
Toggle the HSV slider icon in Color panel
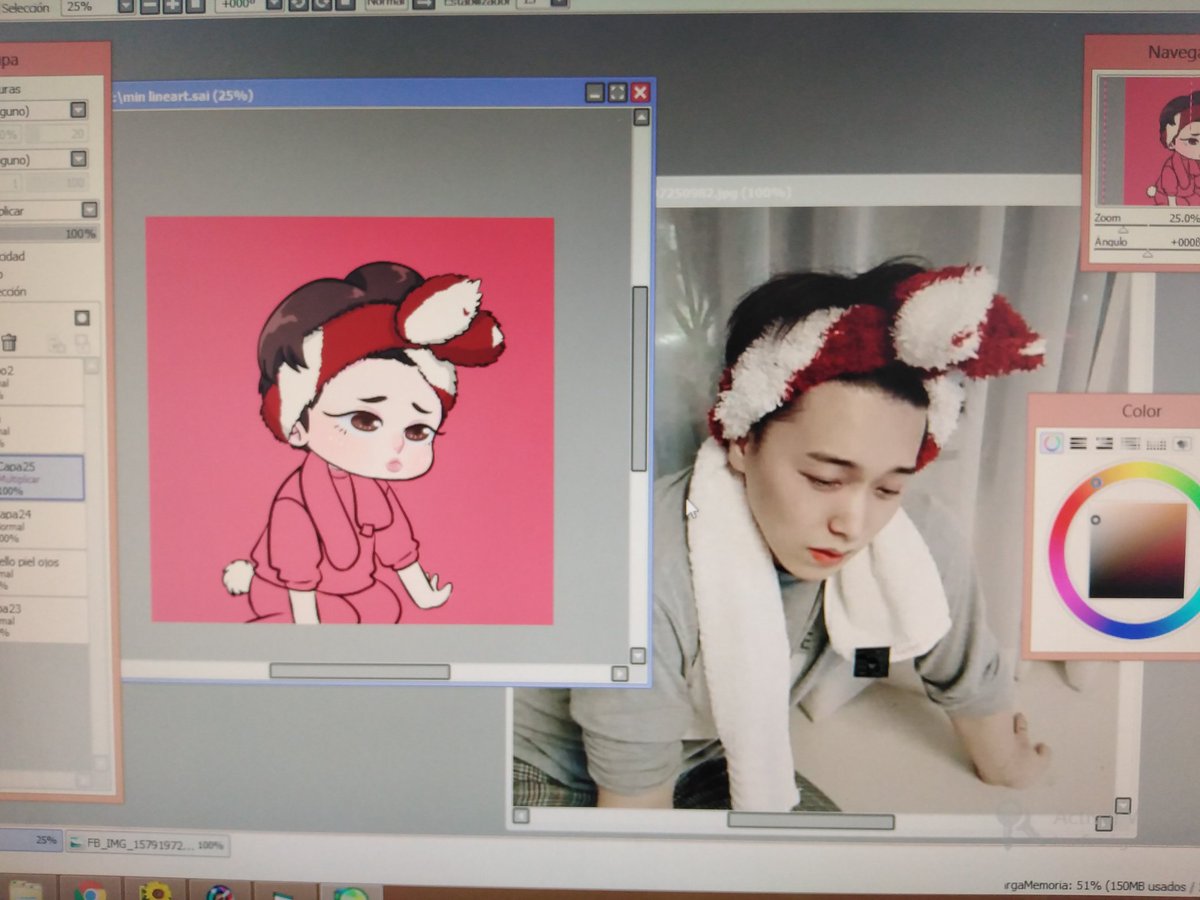[x=1104, y=443]
